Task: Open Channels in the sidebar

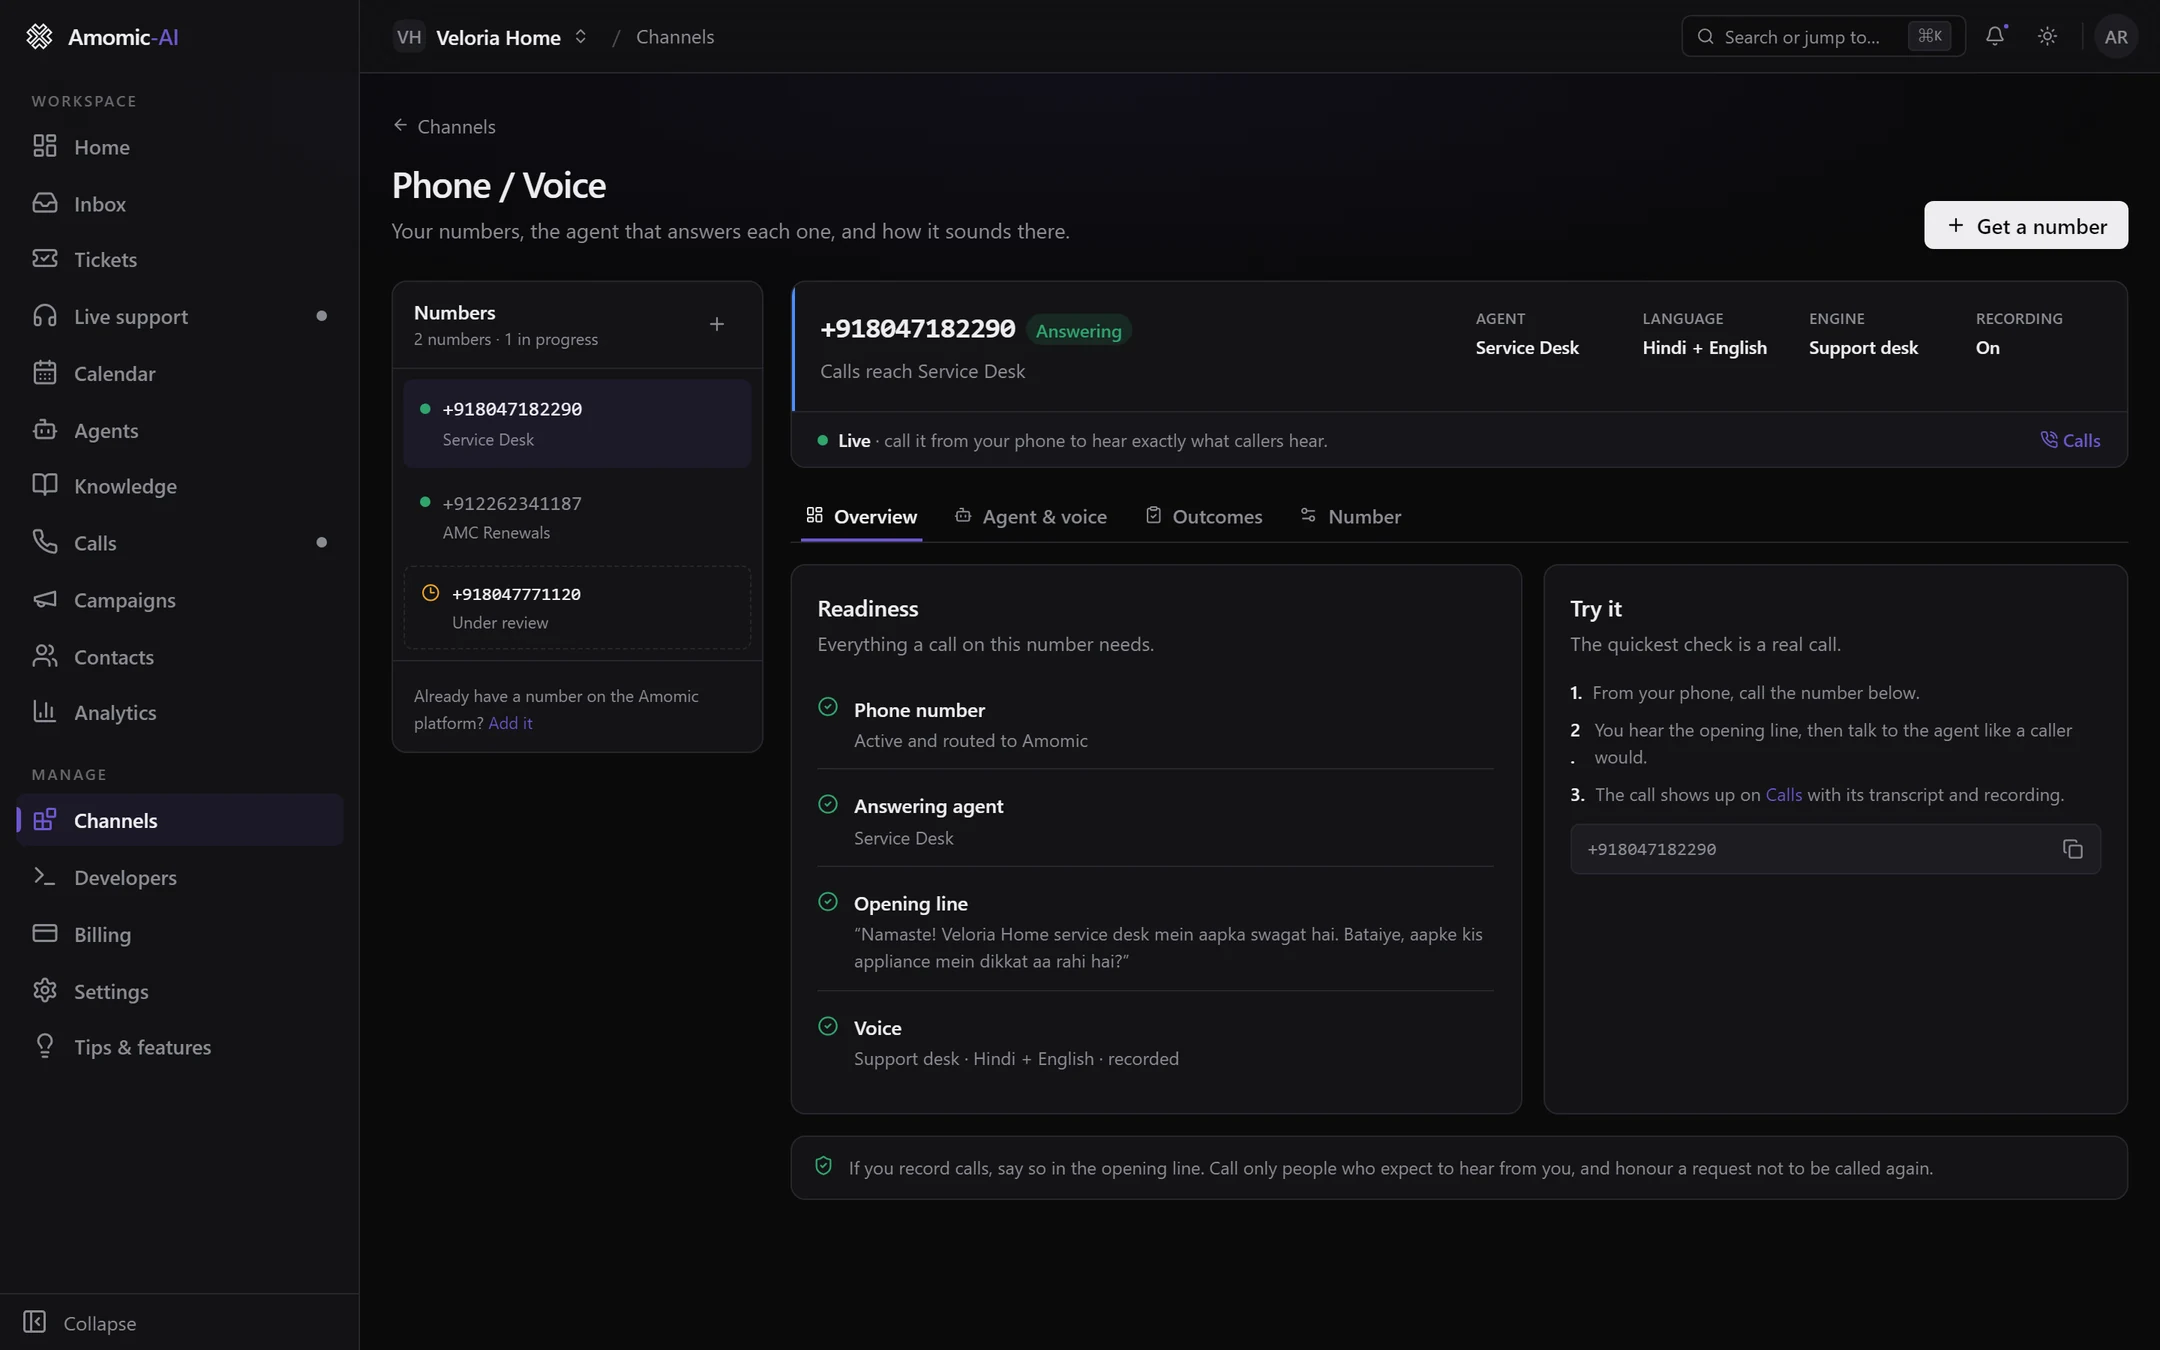Action: (x=180, y=820)
